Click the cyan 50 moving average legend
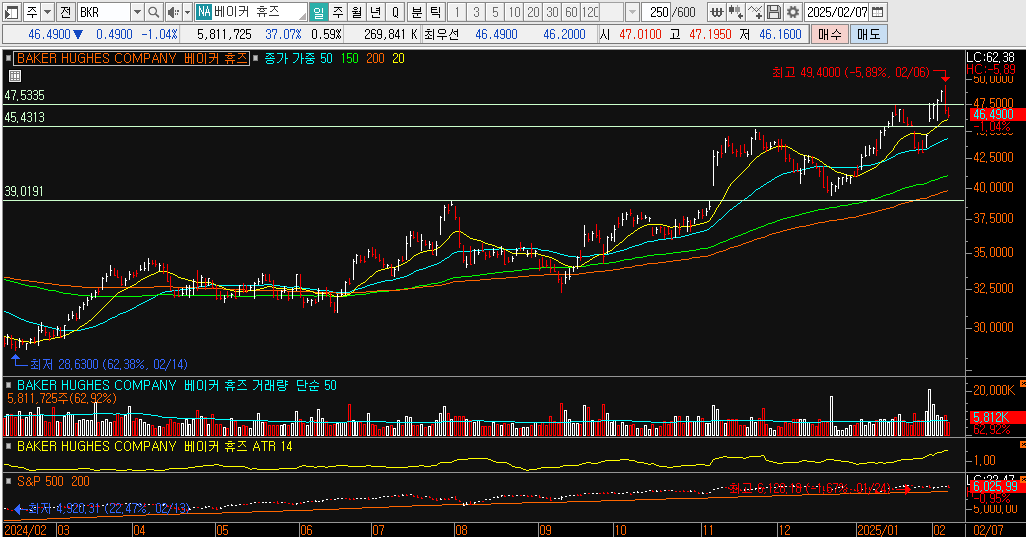Screen dimensions: 1026x537 (326, 59)
